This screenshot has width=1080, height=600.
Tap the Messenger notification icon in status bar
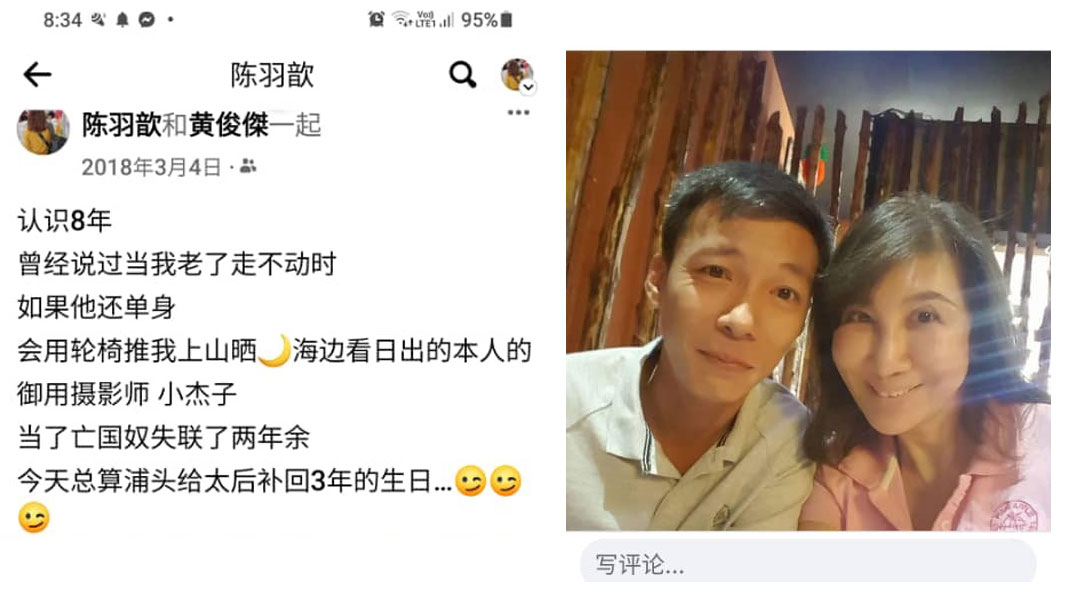146,20
